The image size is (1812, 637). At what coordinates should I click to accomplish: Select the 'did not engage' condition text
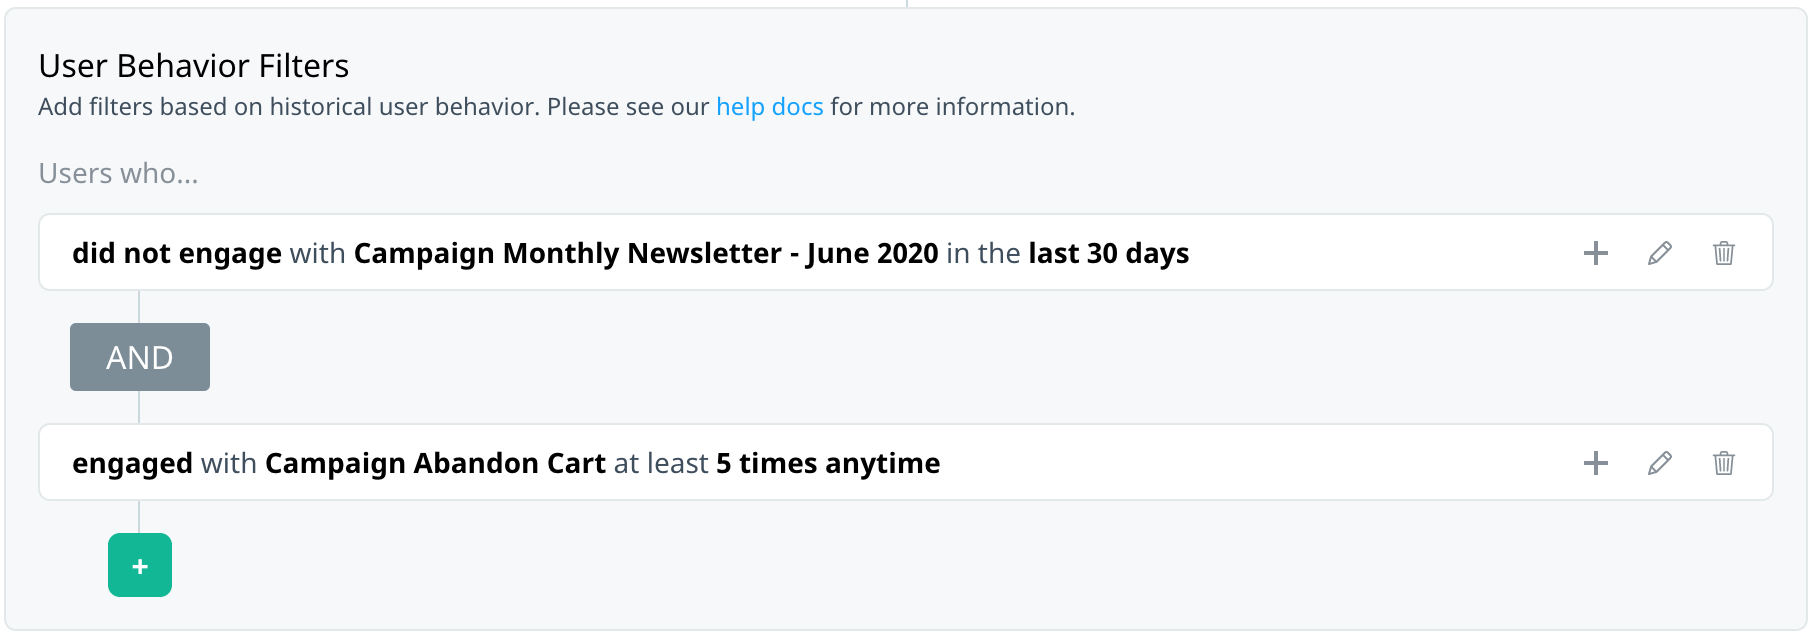177,254
